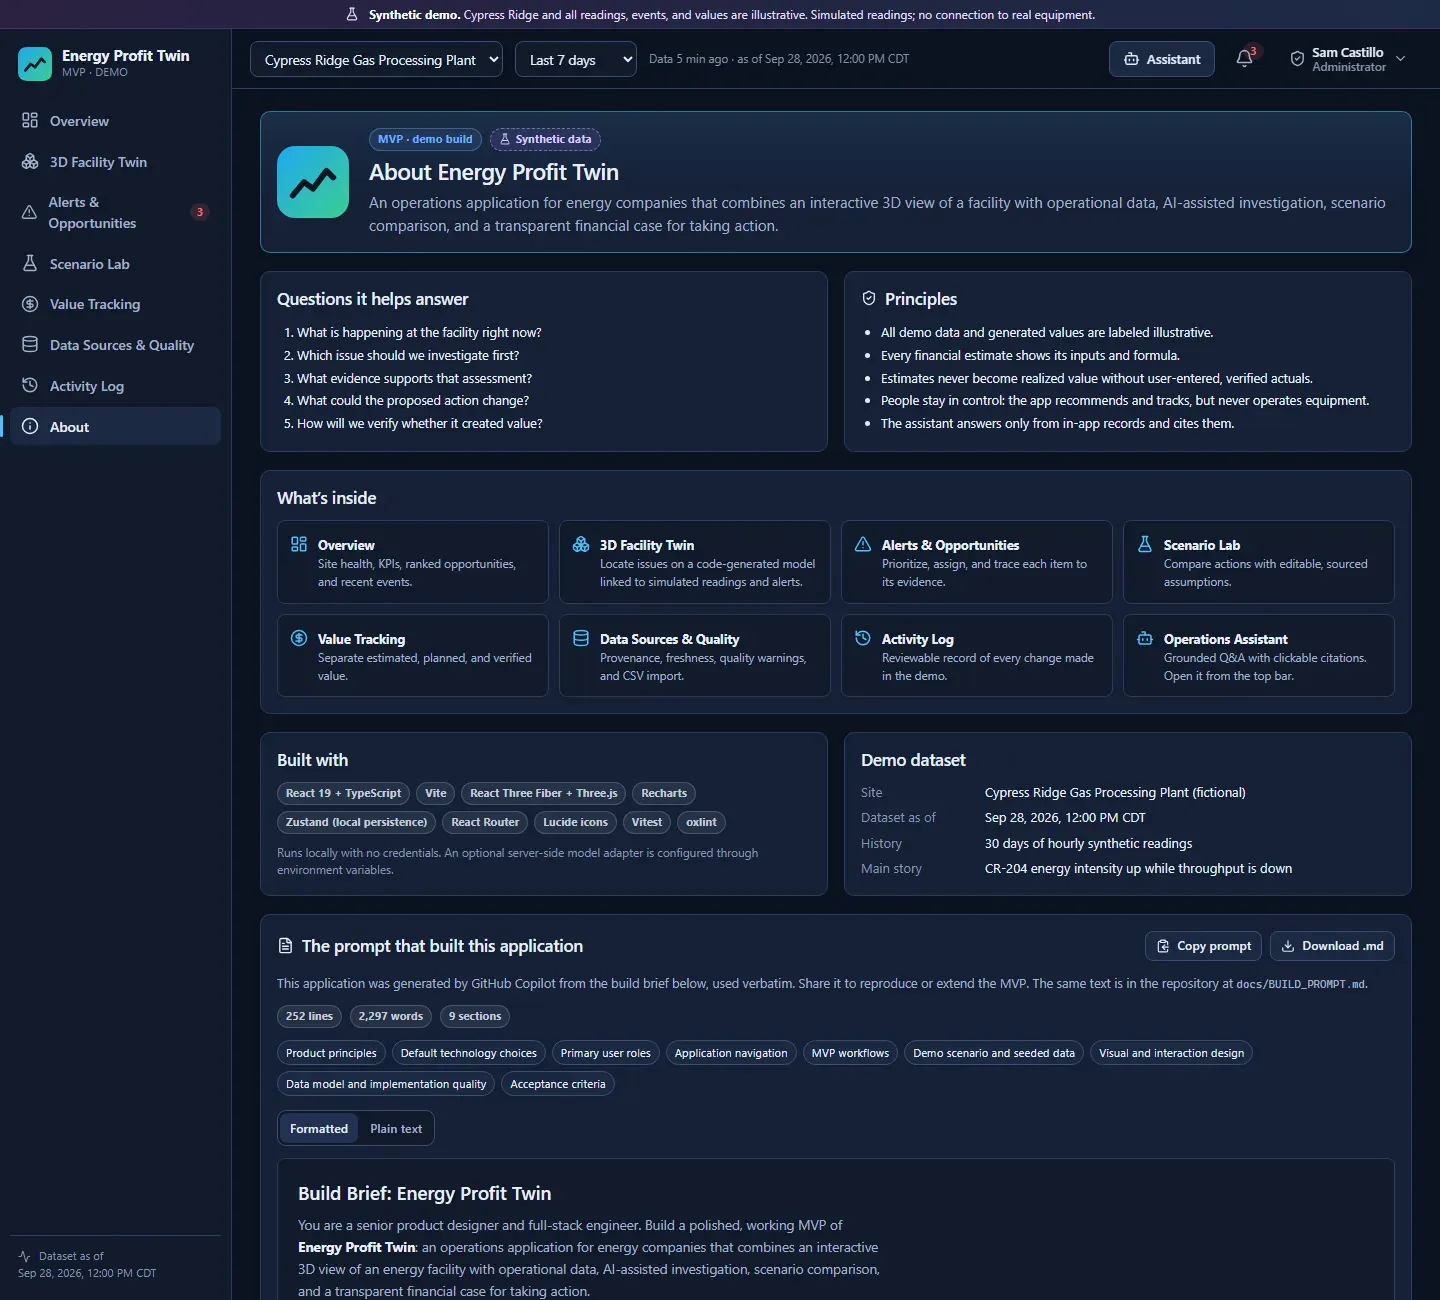The image size is (1440, 1300).
Task: Click Visual and interaction design chip
Action: pos(1171,1053)
